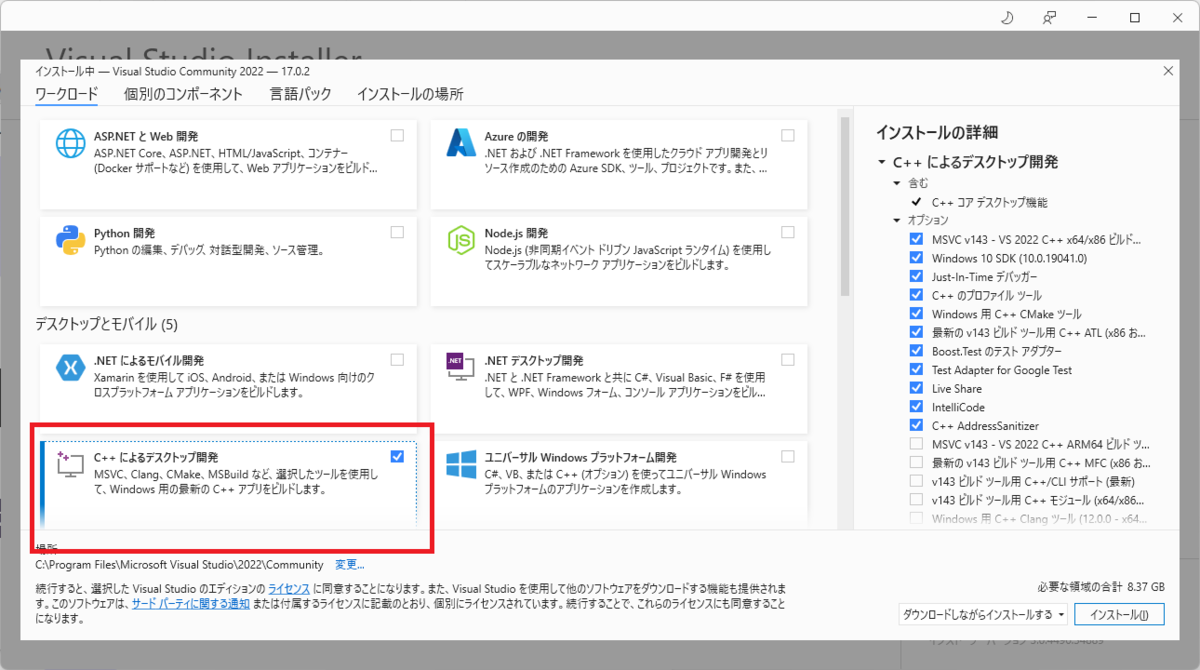Switch to the ワークロード tab
This screenshot has height=670, width=1200.
point(66,94)
